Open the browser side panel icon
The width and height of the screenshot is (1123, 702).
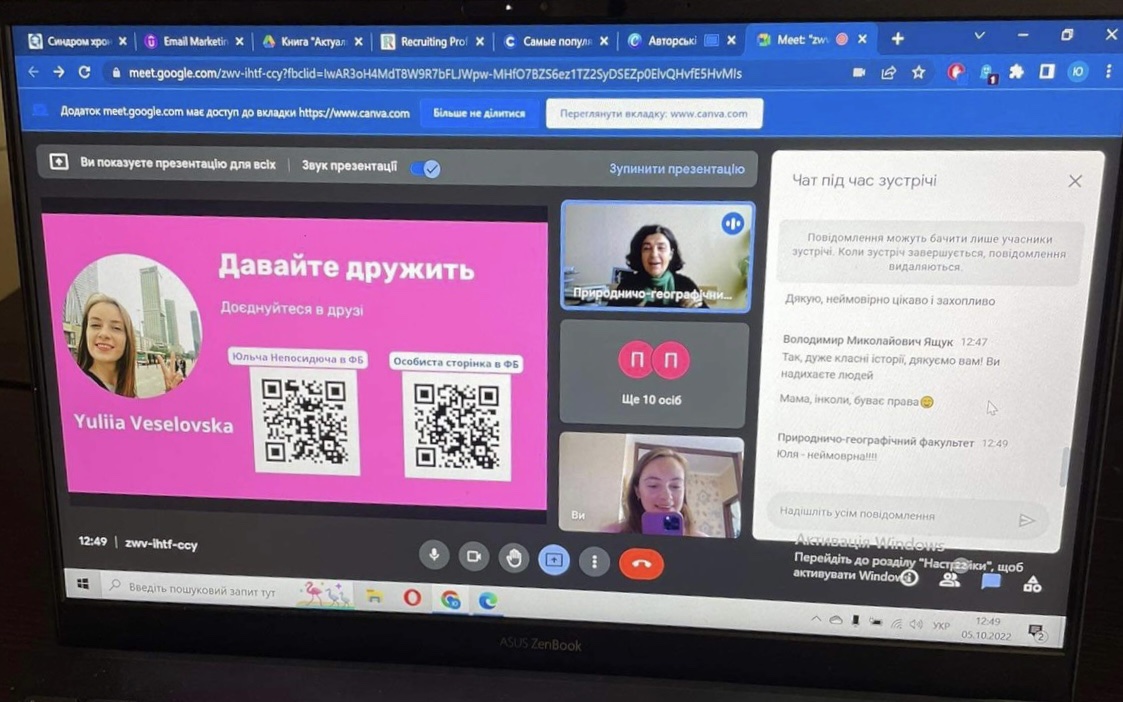1047,71
